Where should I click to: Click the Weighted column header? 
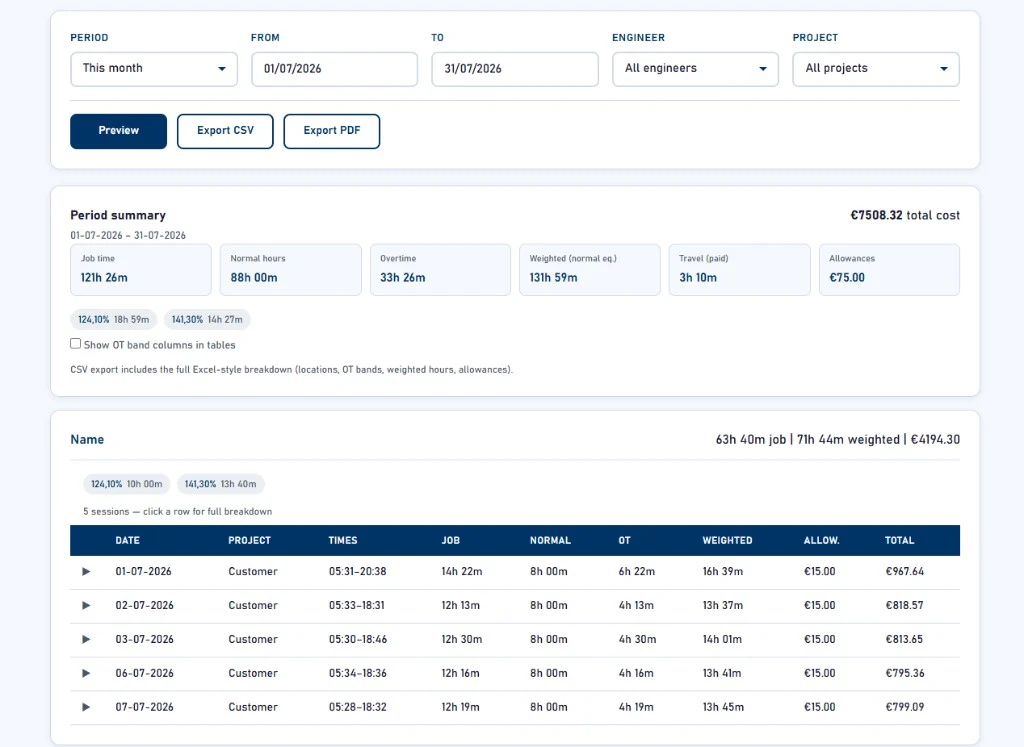(728, 541)
